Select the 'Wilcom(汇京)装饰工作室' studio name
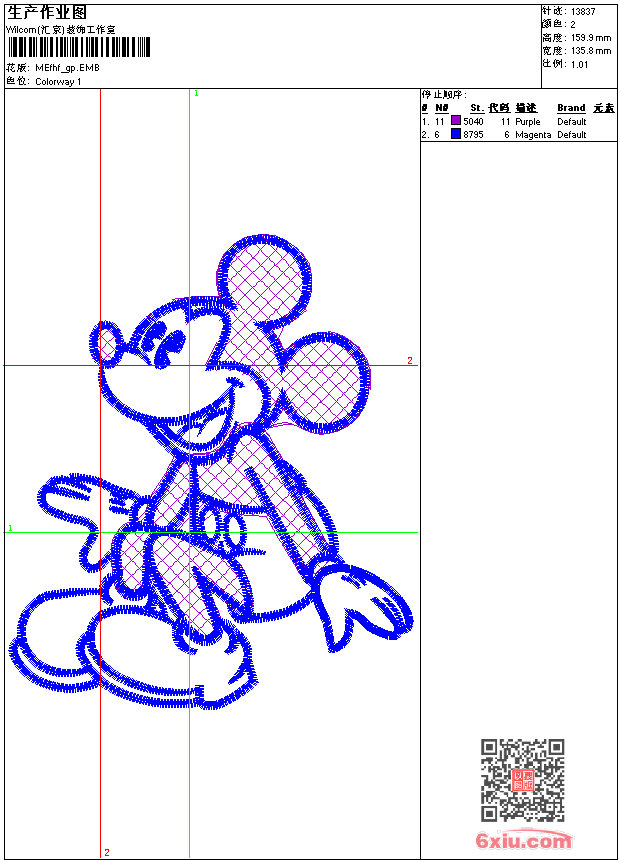This screenshot has height=860, width=620. (61, 30)
